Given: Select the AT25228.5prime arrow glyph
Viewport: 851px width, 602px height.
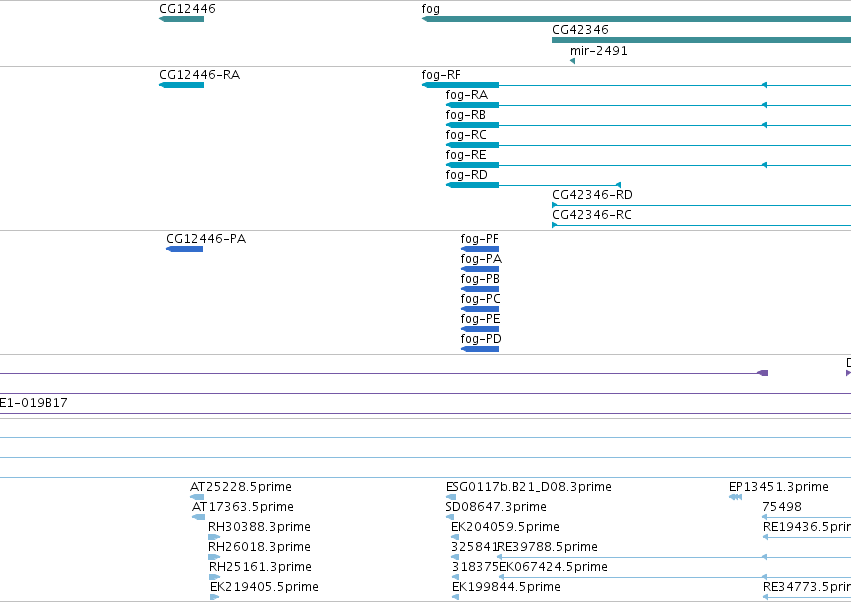Looking at the screenshot, I should pyautogui.click(x=197, y=497).
